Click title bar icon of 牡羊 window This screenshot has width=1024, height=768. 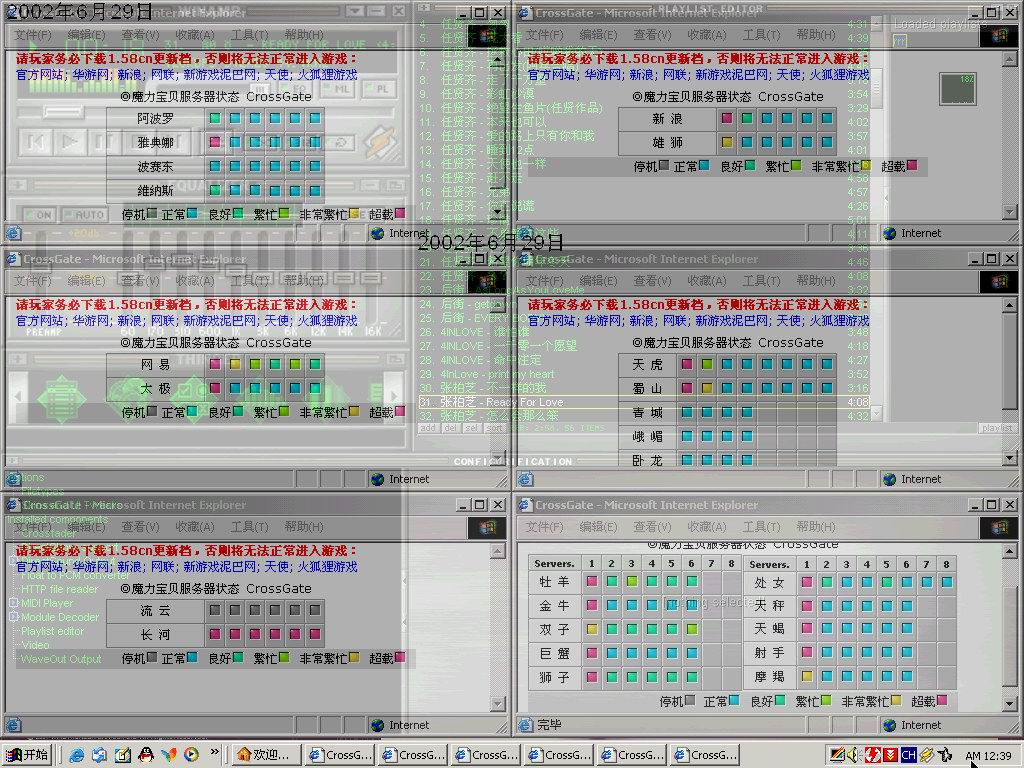pos(525,505)
